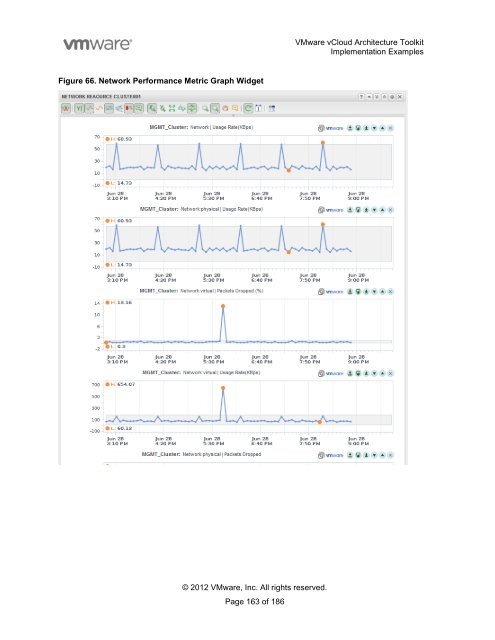Click peak marker on Network virtual Usage Rate graph

(223, 388)
